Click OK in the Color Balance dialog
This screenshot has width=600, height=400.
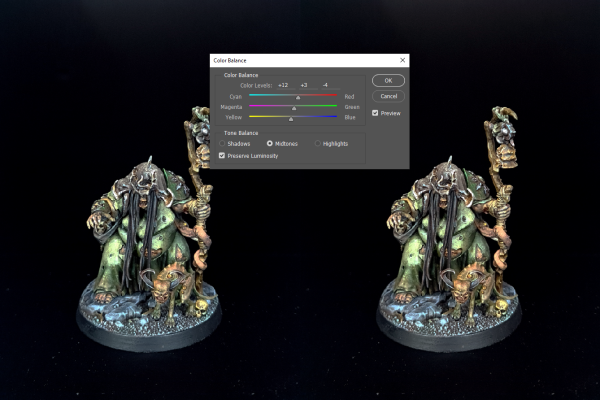tap(387, 80)
